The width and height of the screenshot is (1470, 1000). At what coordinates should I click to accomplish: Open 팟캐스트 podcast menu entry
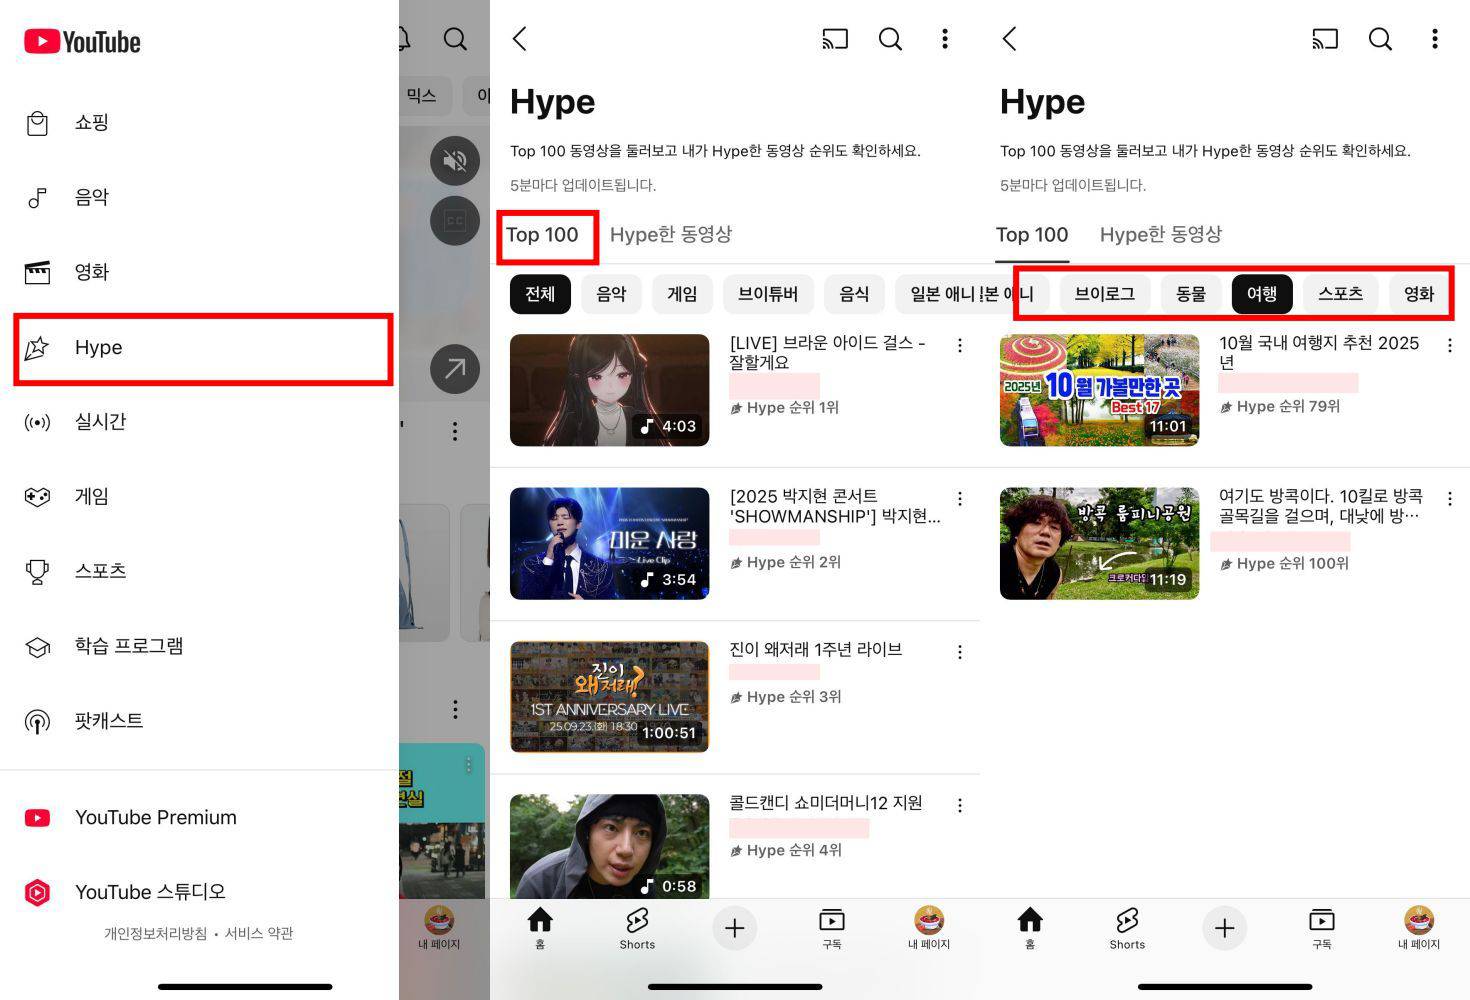pyautogui.click(x=108, y=721)
